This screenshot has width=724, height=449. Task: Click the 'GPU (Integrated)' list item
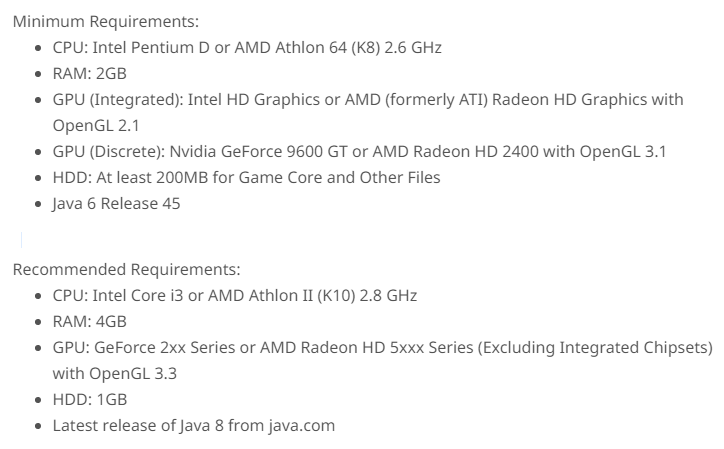point(368,99)
